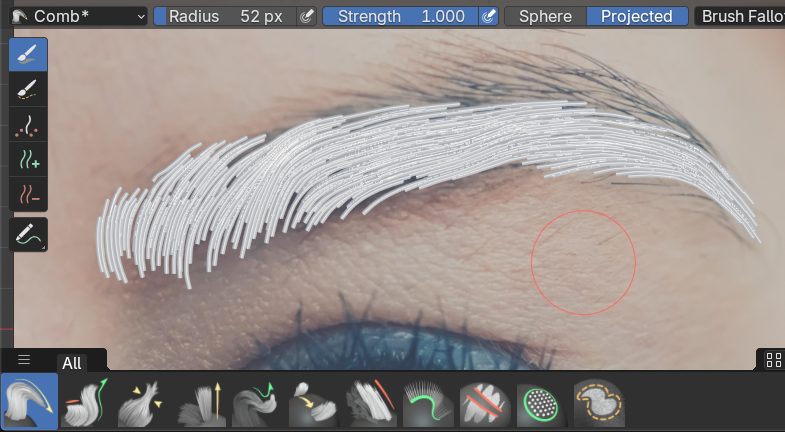Open asset shelf display settings grid icon
785x432 pixels.
[772, 360]
